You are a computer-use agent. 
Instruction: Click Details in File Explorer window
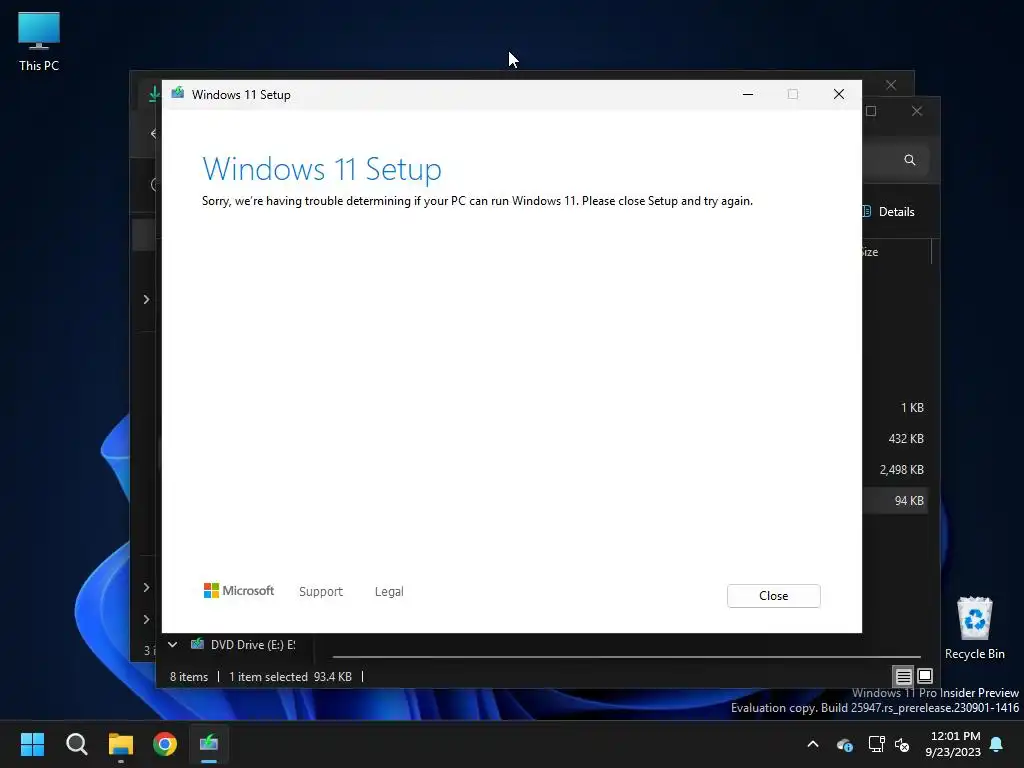(889, 212)
